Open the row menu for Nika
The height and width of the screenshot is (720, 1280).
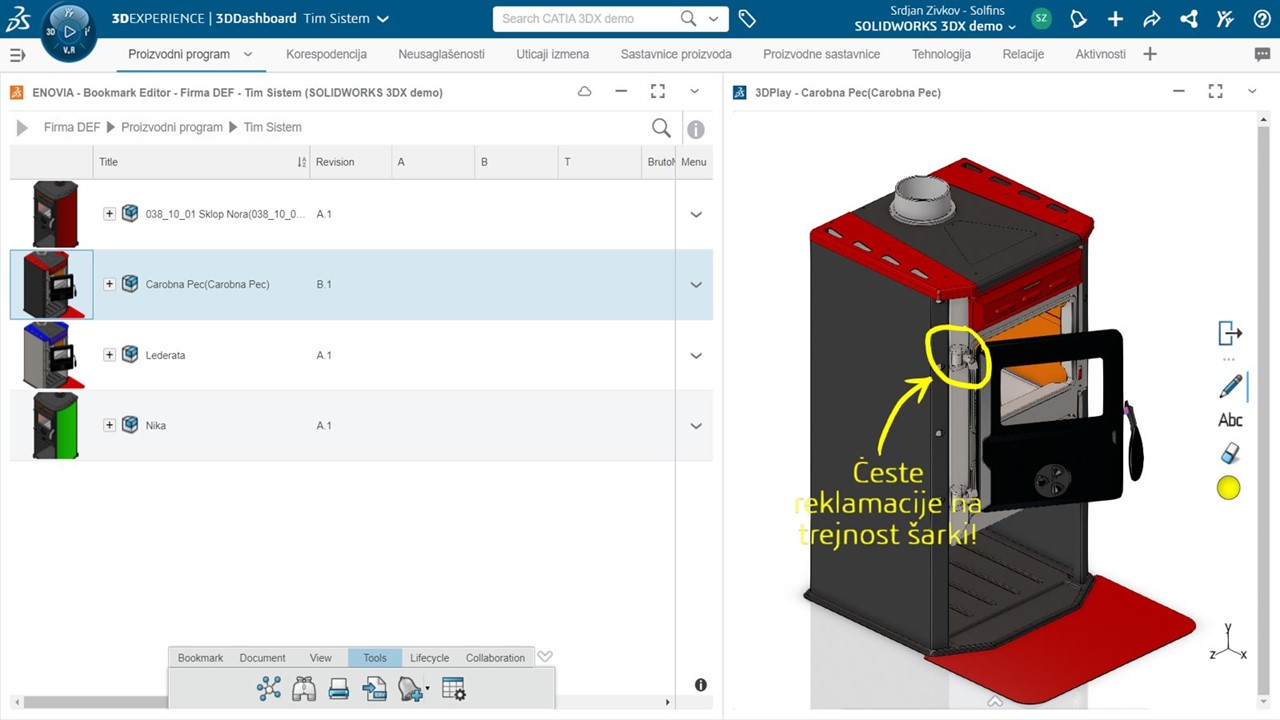point(696,426)
